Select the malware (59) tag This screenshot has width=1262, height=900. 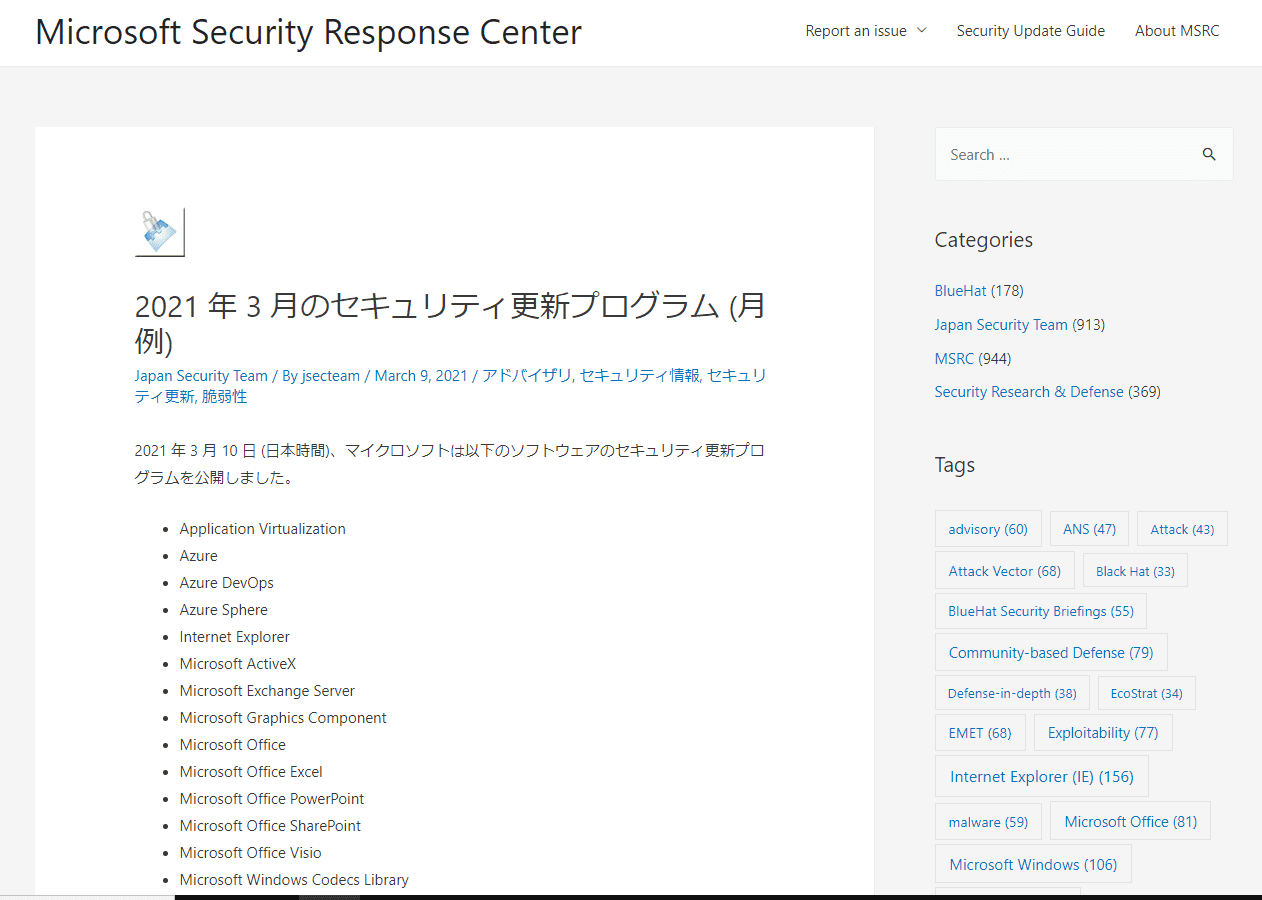988,822
